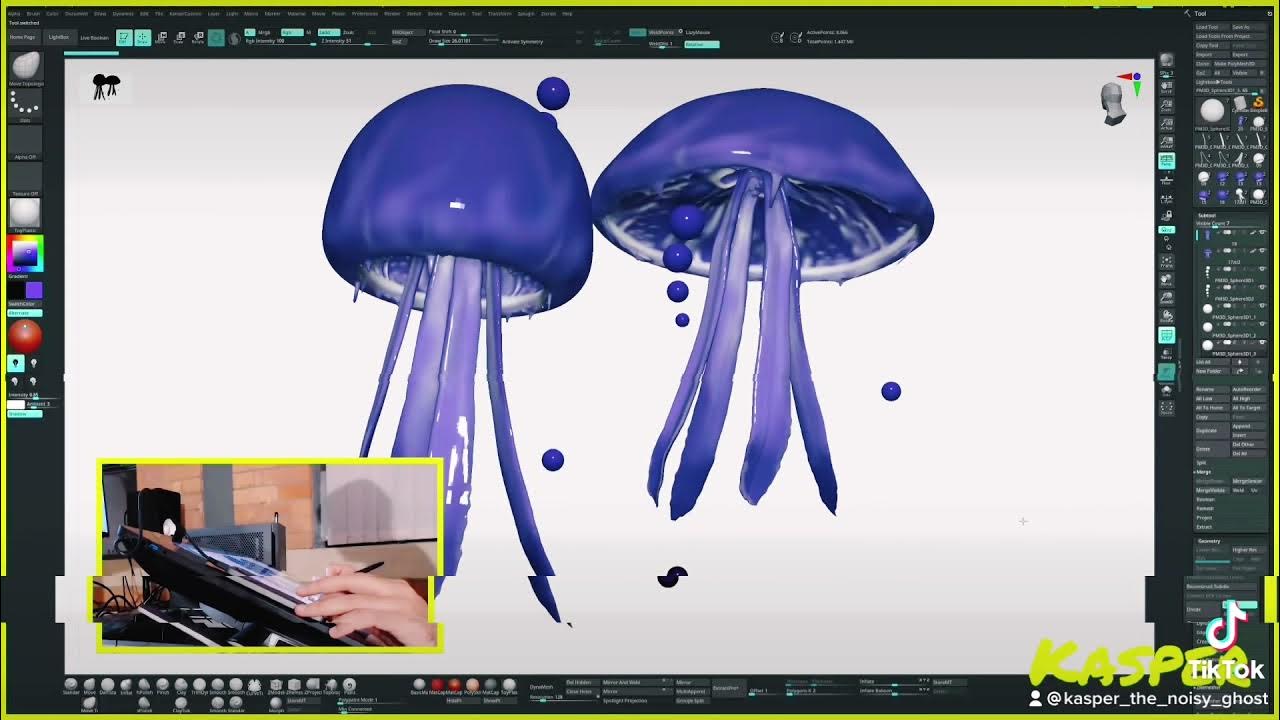The width and height of the screenshot is (1280, 720).
Task: Select the ZModeler brush in bottom shelf
Action: click(x=276, y=684)
